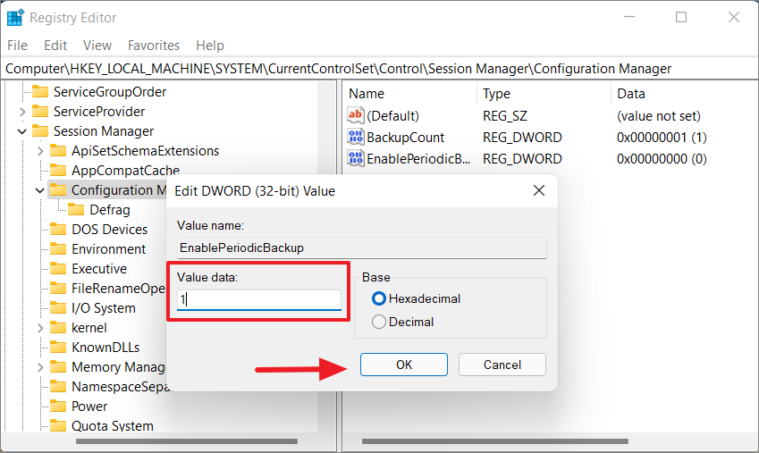Image resolution: width=759 pixels, height=453 pixels.
Task: Click the Memory Manag... folder icon
Action: 58,367
